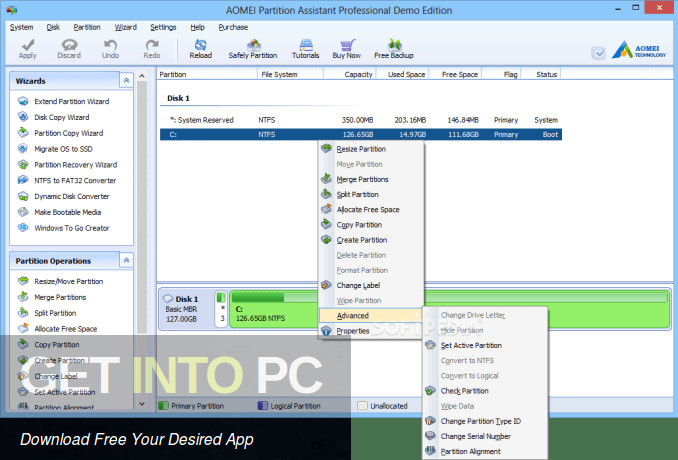Choose Set Active Partition in the Advanced submenu
Viewport: 678px width, 460px height.
(485, 345)
